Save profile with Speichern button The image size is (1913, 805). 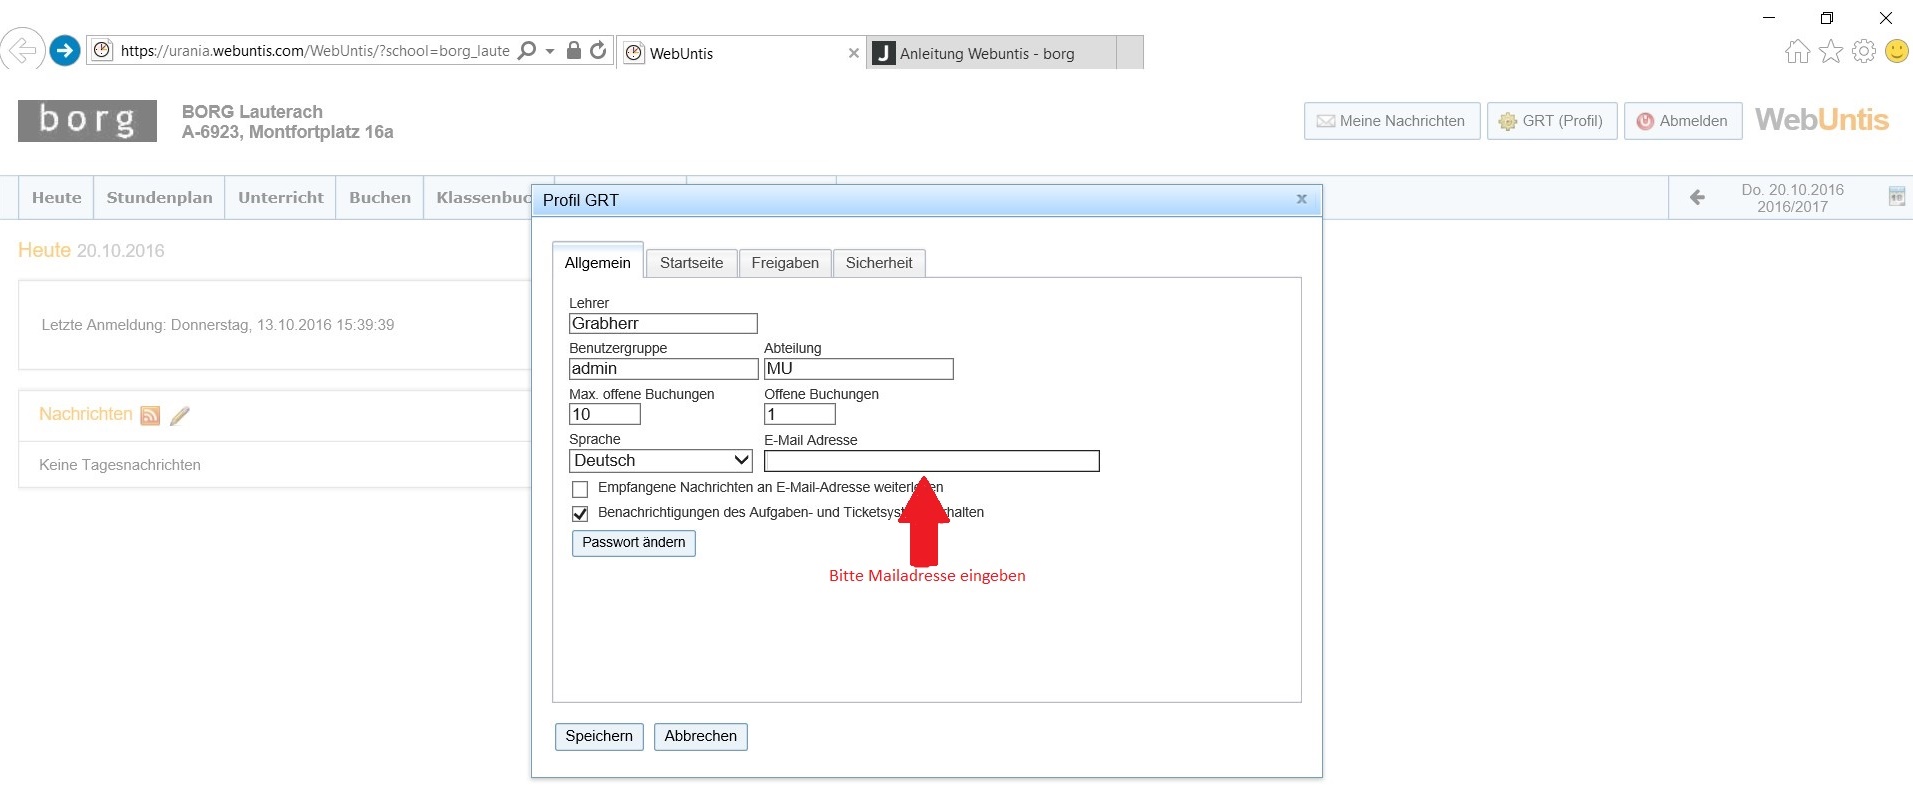coord(599,737)
